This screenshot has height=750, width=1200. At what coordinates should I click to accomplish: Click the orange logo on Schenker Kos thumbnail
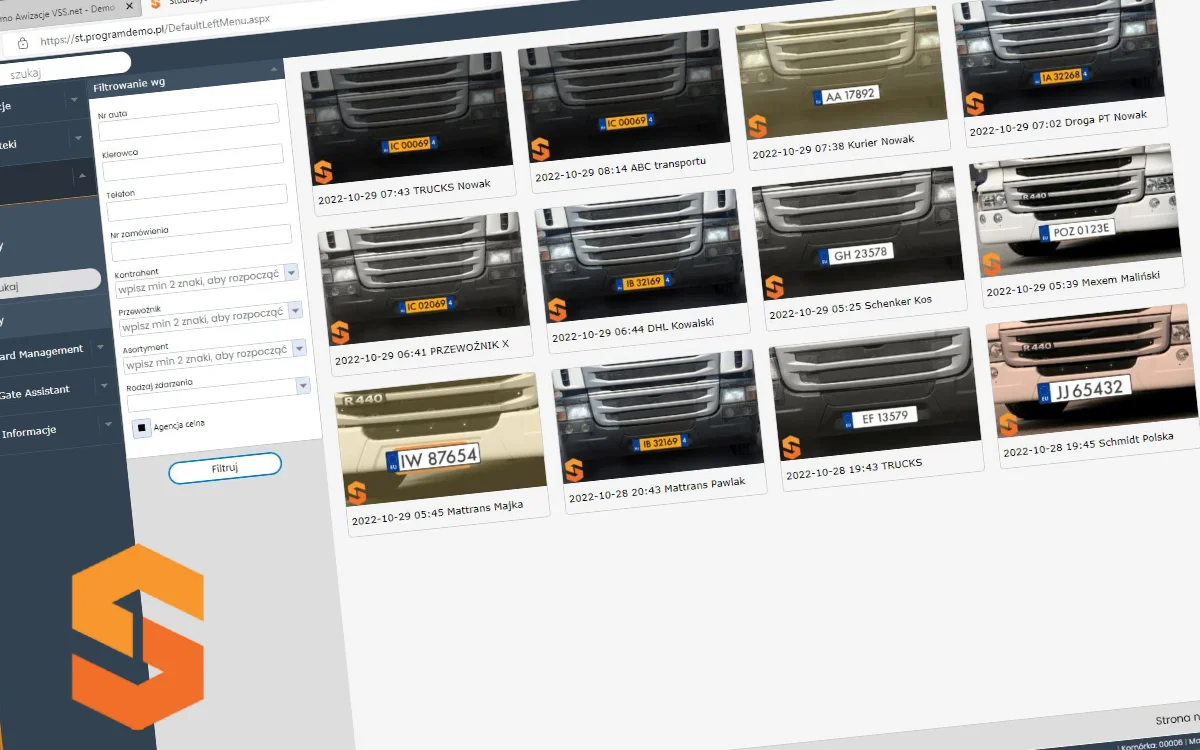coord(773,288)
